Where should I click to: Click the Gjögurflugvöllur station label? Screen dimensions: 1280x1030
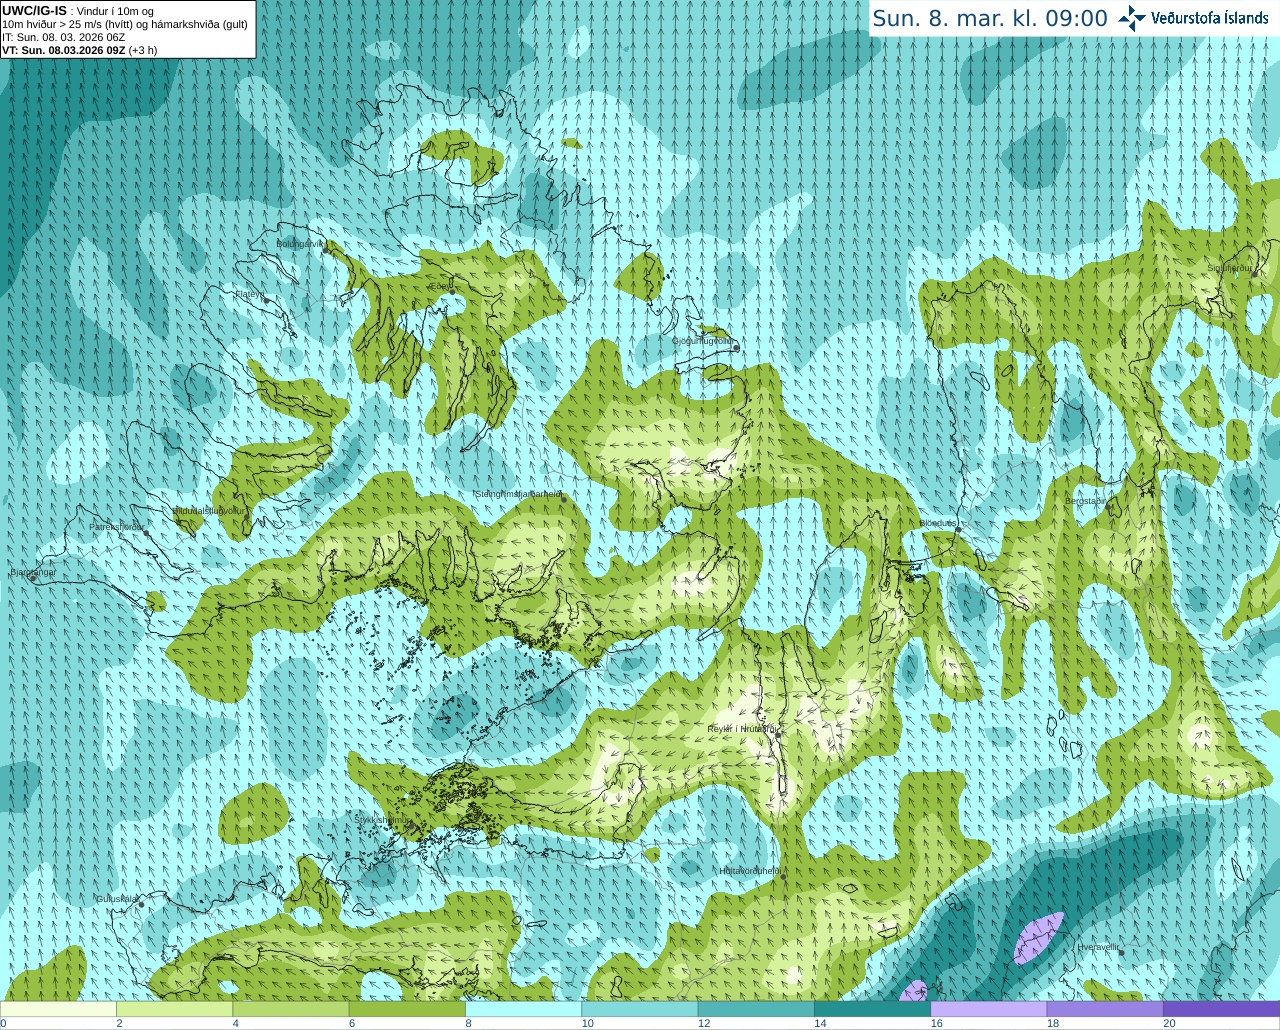[703, 341]
